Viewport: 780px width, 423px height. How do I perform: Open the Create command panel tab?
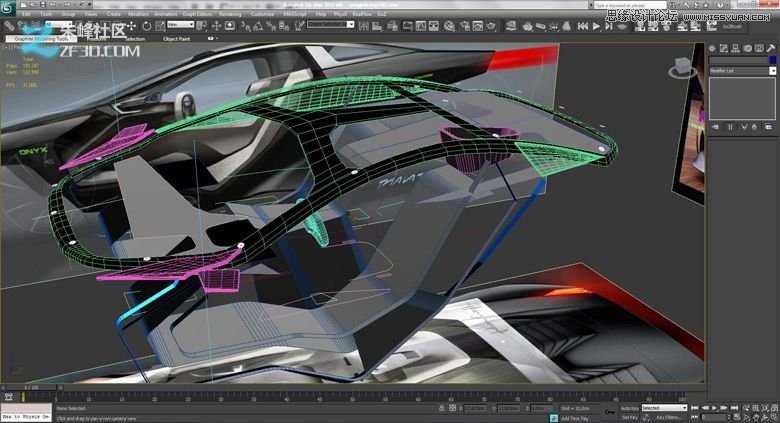click(712, 46)
